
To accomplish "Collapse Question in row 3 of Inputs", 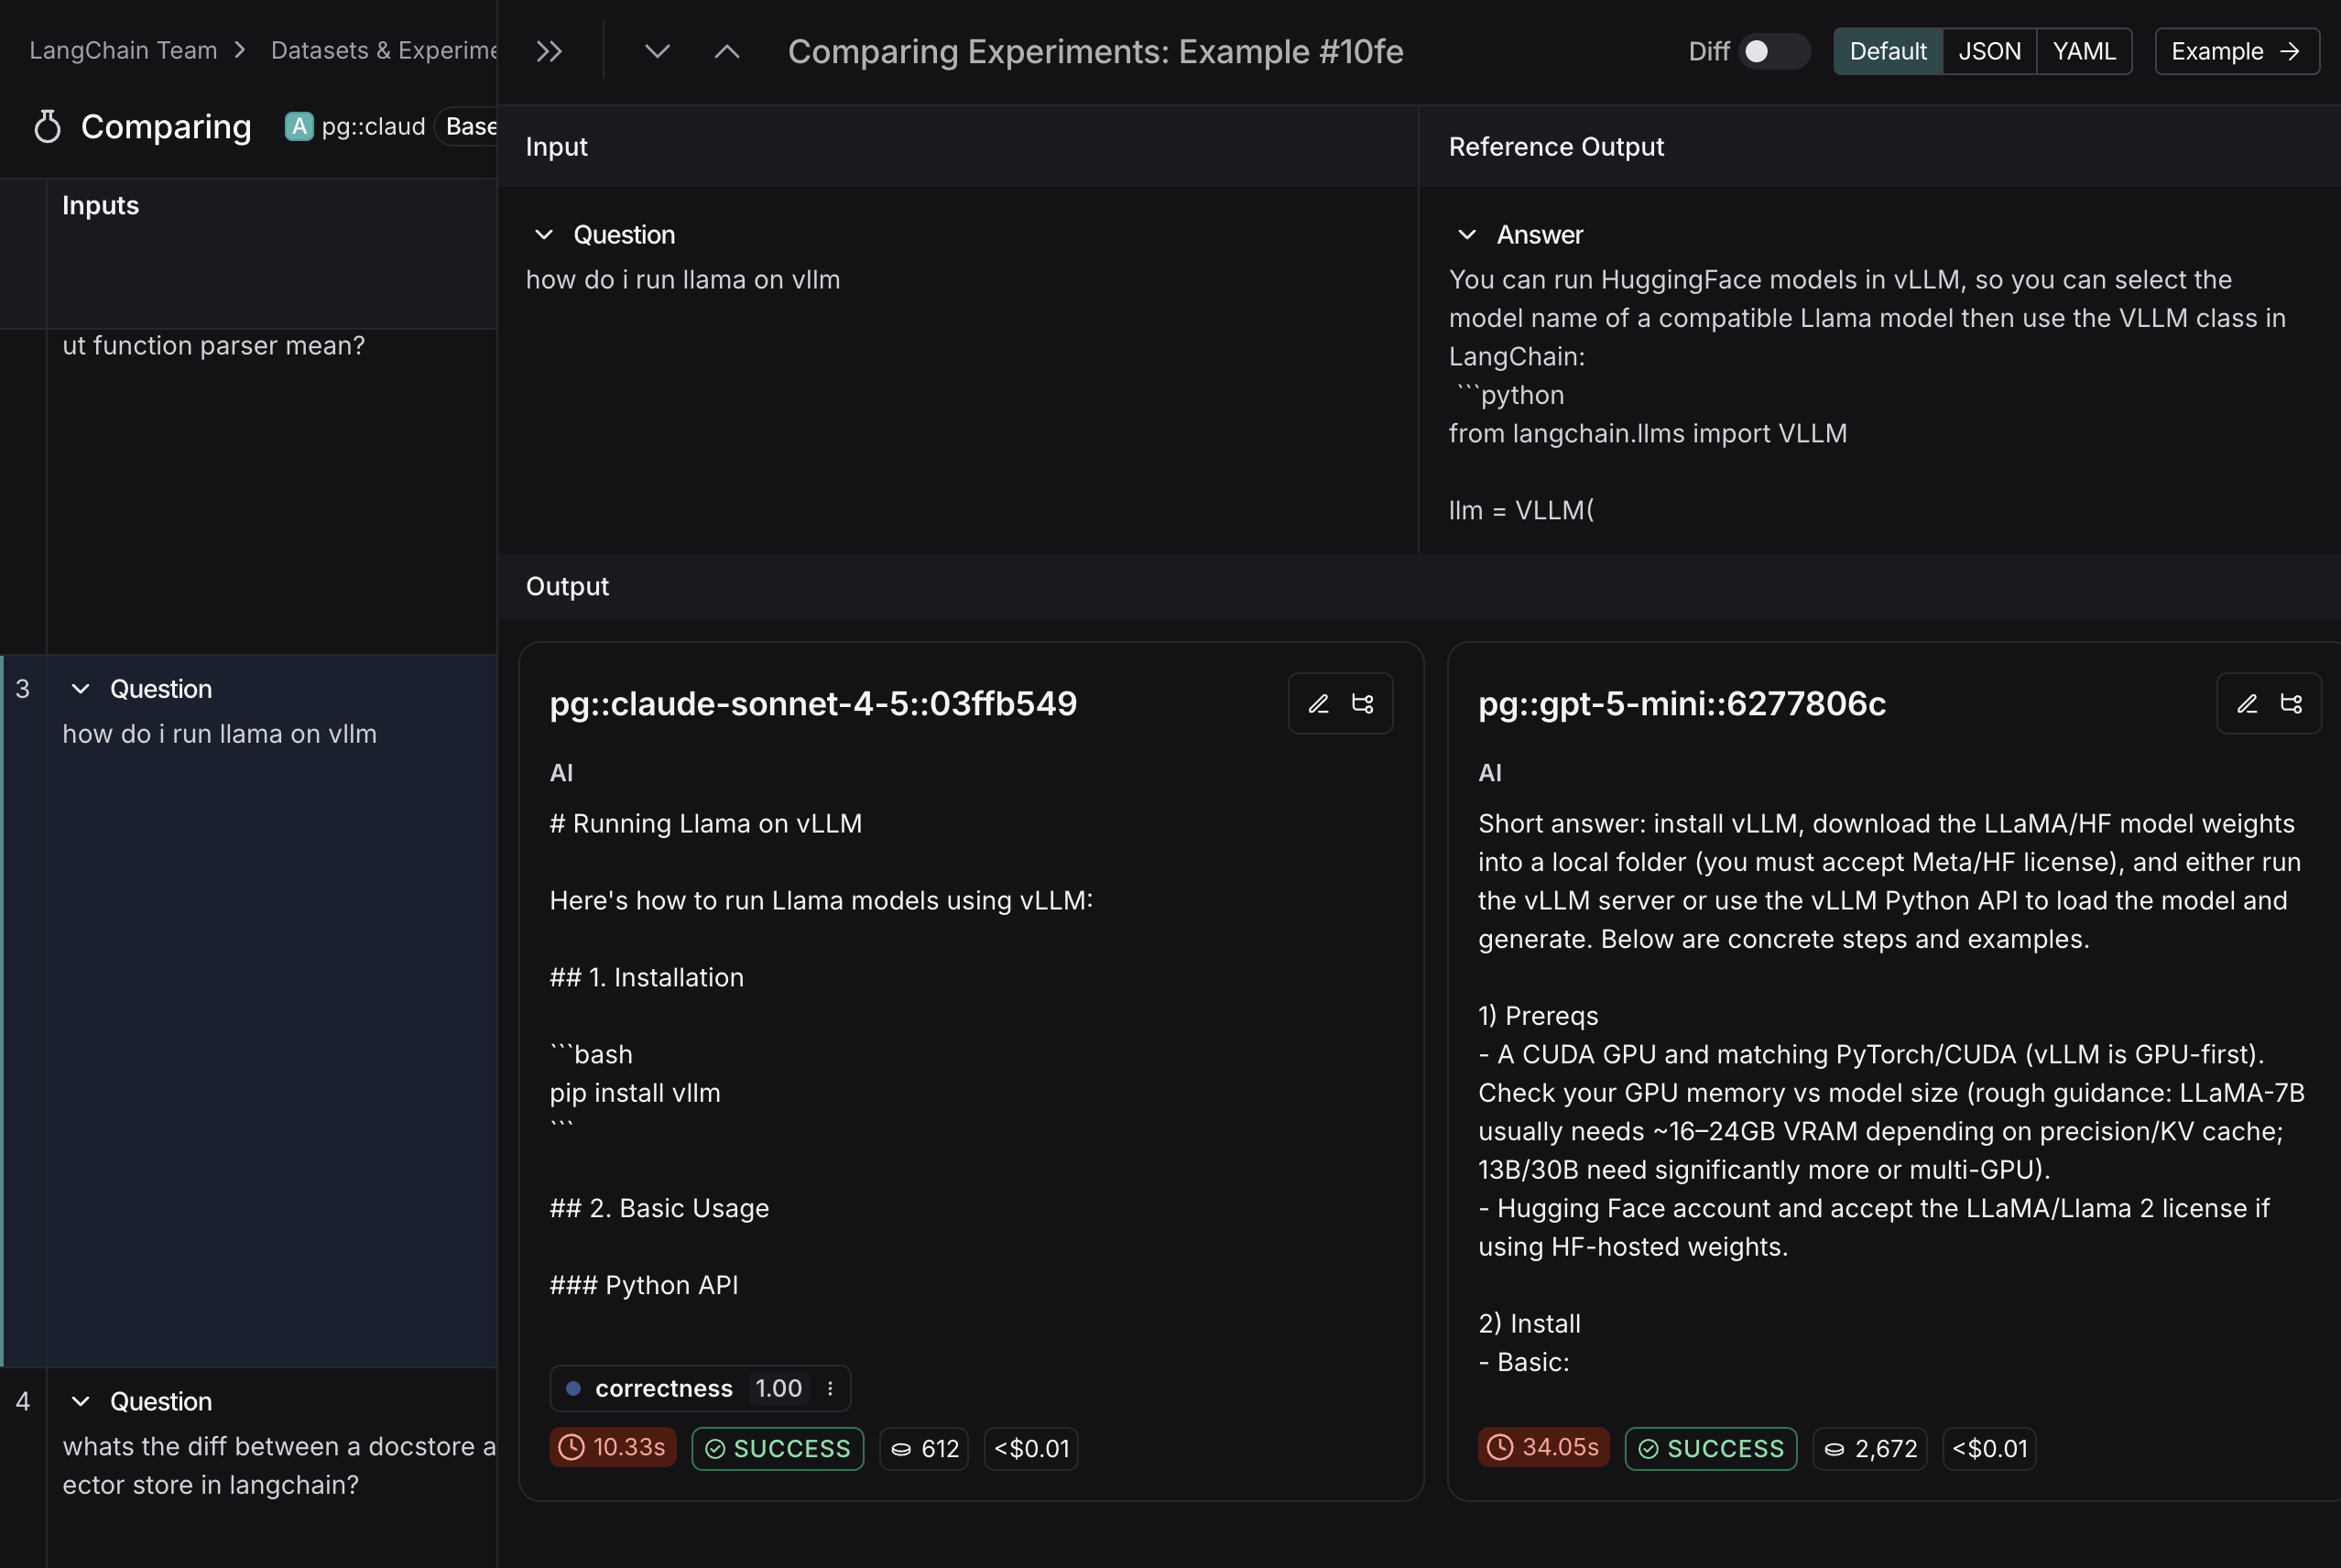I will point(82,688).
